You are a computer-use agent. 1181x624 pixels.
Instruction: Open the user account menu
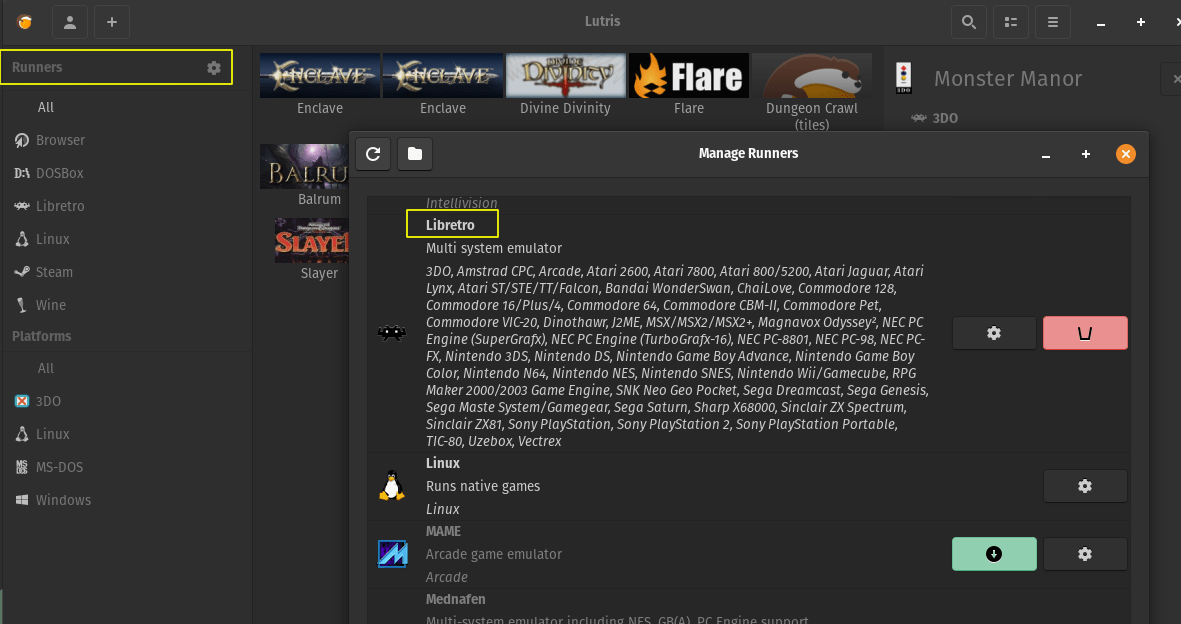[69, 22]
